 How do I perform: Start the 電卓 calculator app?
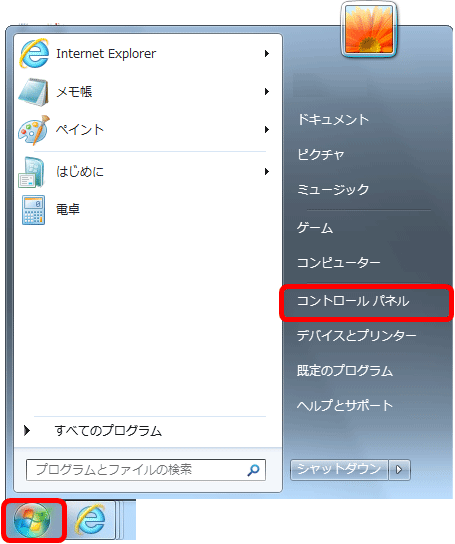[33, 210]
